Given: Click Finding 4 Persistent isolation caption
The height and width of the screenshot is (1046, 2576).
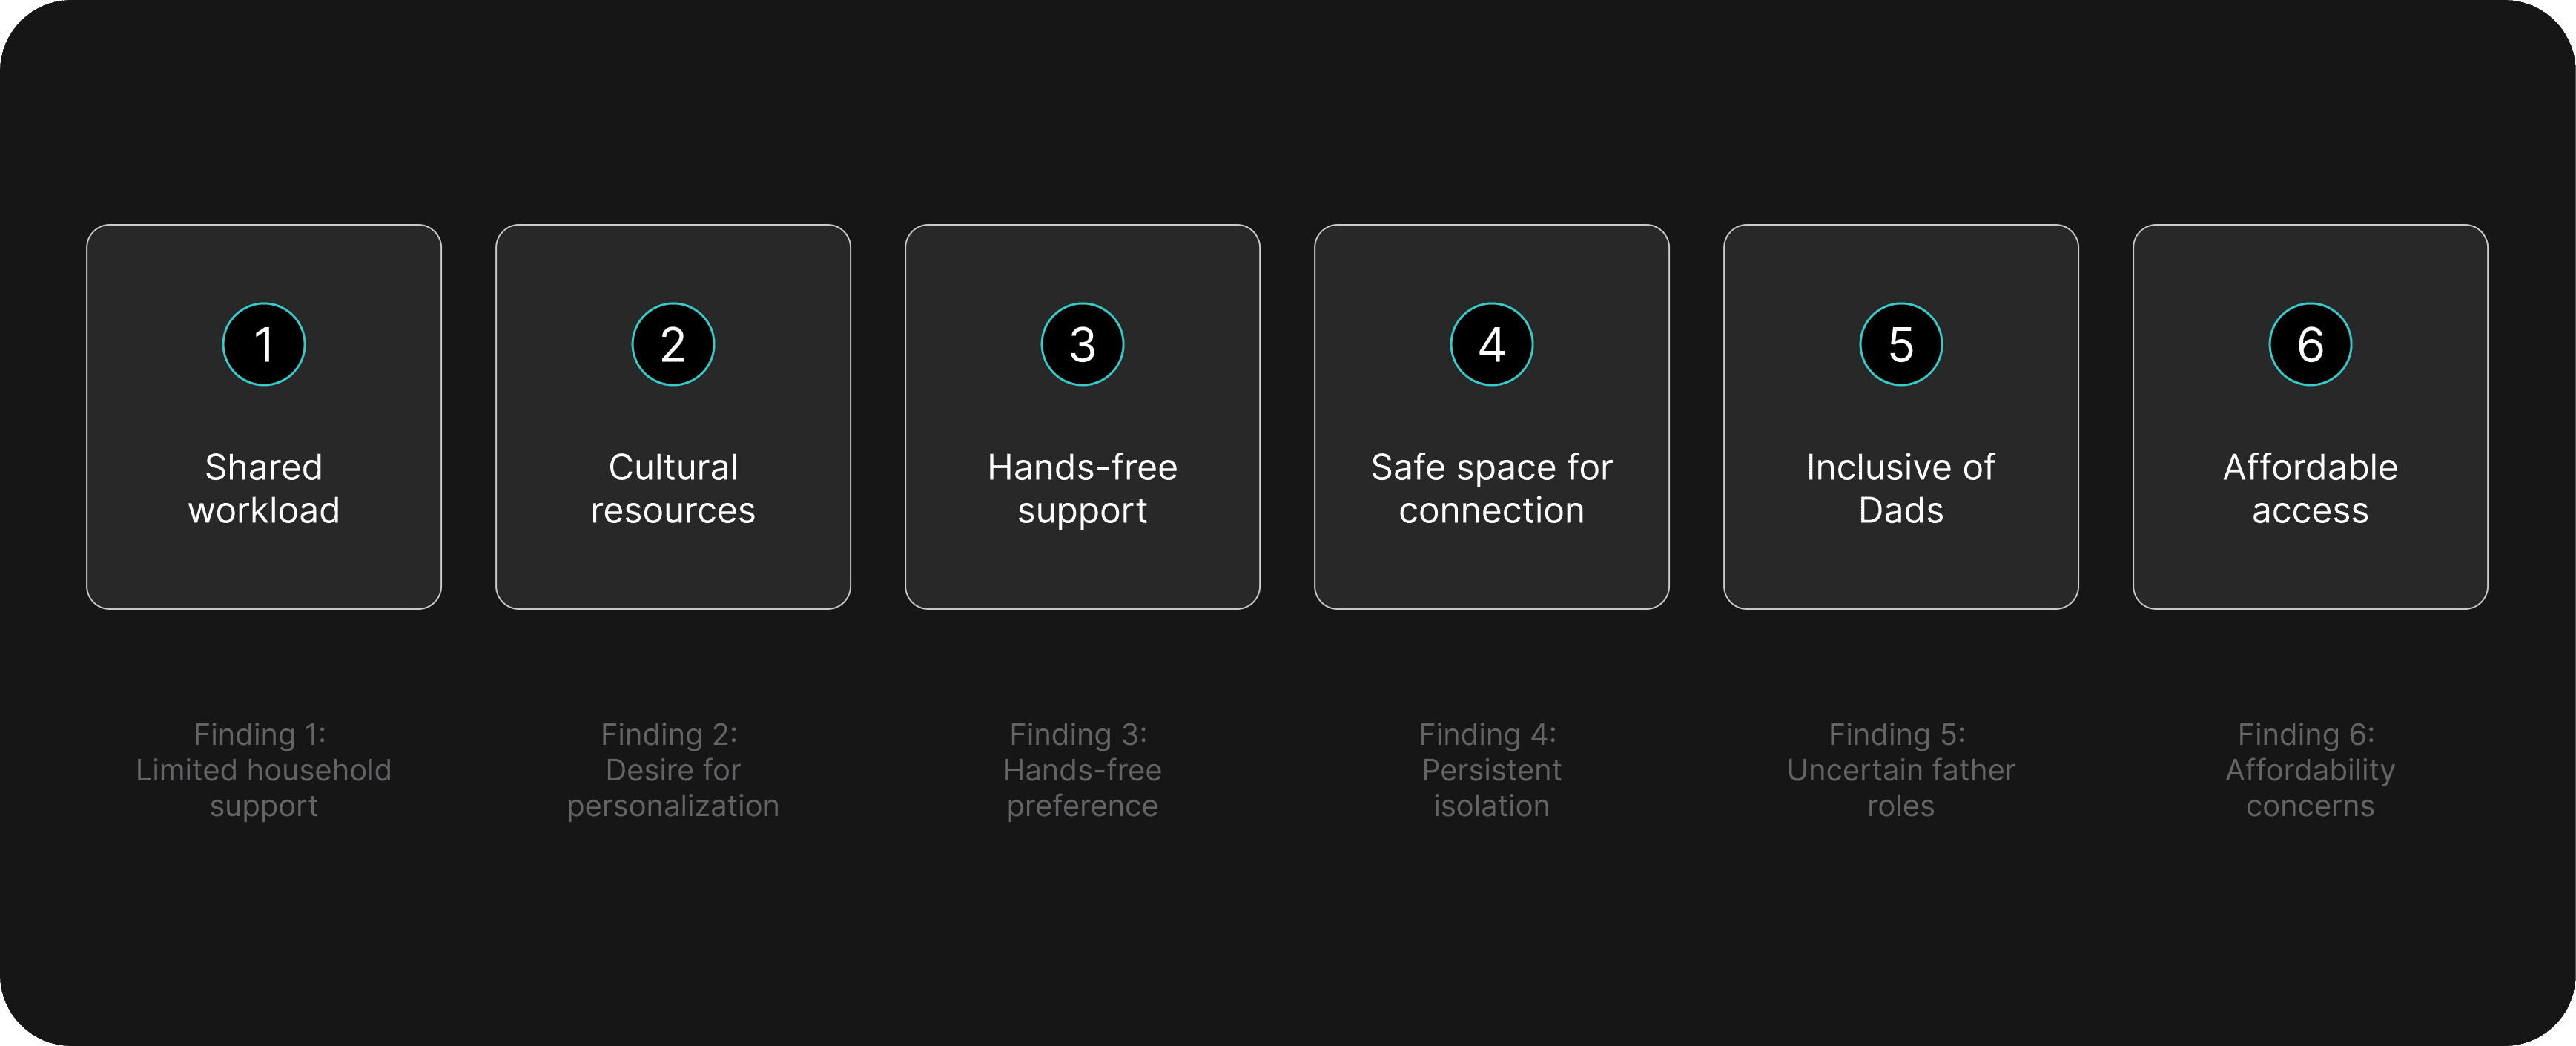Looking at the screenshot, I should point(1491,770).
